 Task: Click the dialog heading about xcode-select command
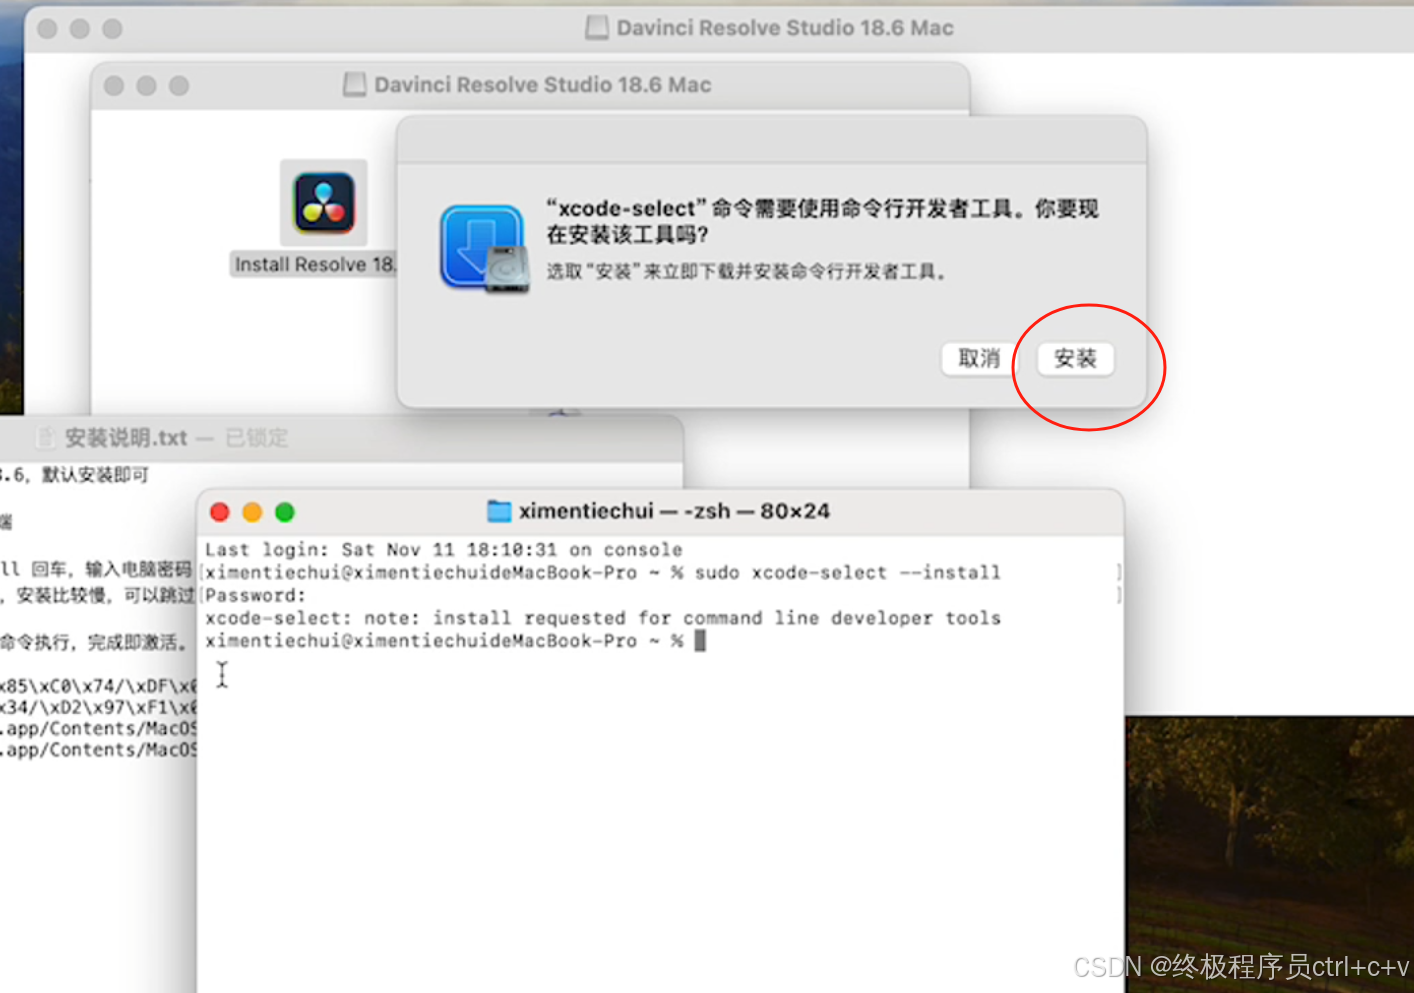point(822,221)
